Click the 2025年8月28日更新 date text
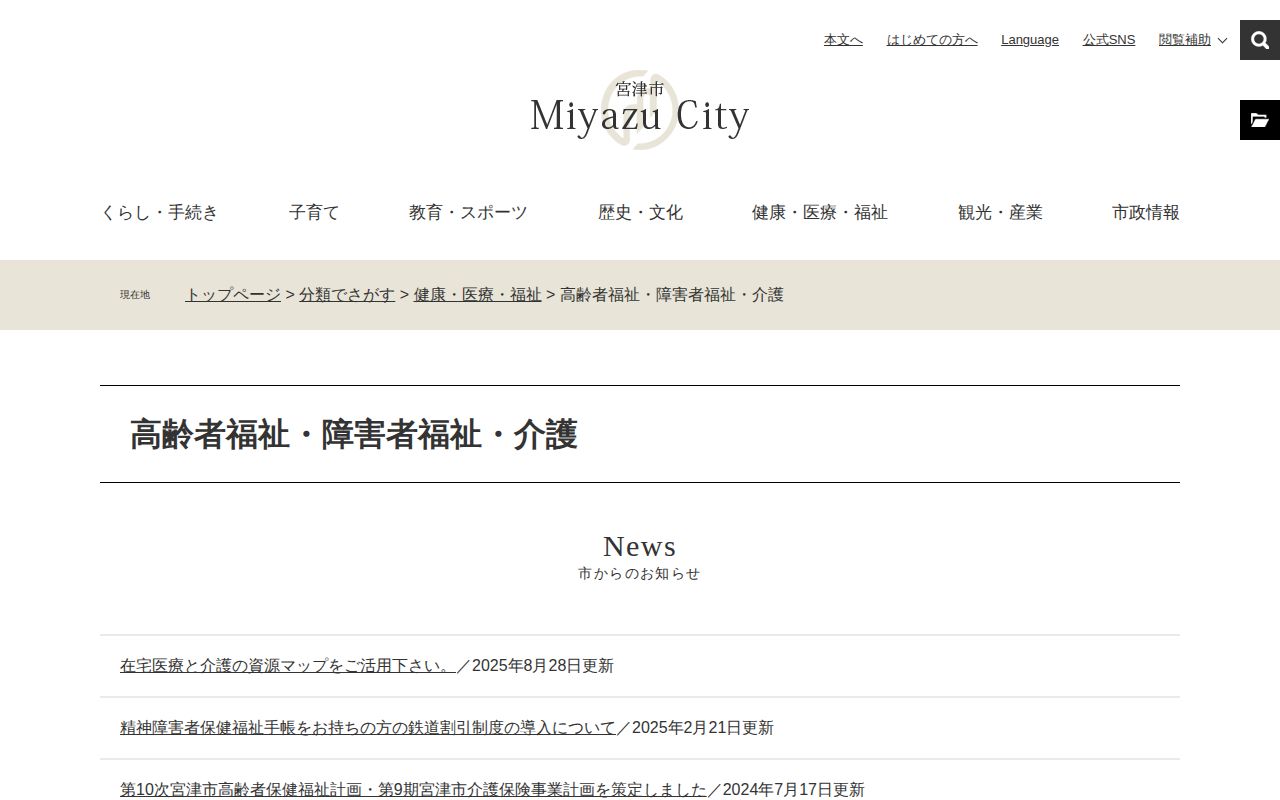Viewport: 1280px width, 800px height. (x=543, y=666)
